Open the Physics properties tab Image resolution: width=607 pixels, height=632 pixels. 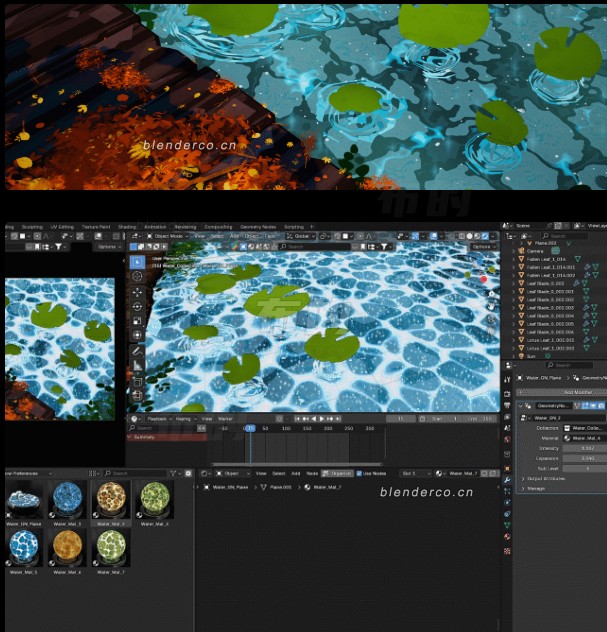pos(507,502)
